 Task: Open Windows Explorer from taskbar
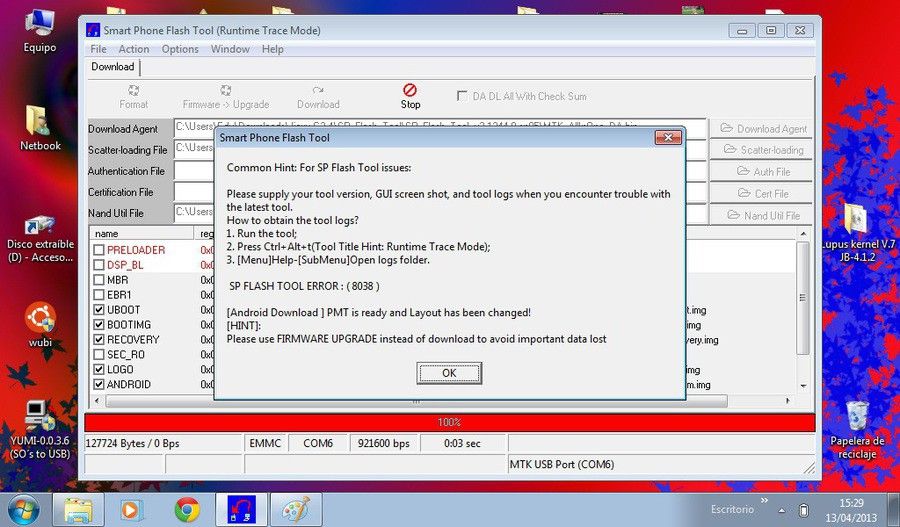point(78,510)
